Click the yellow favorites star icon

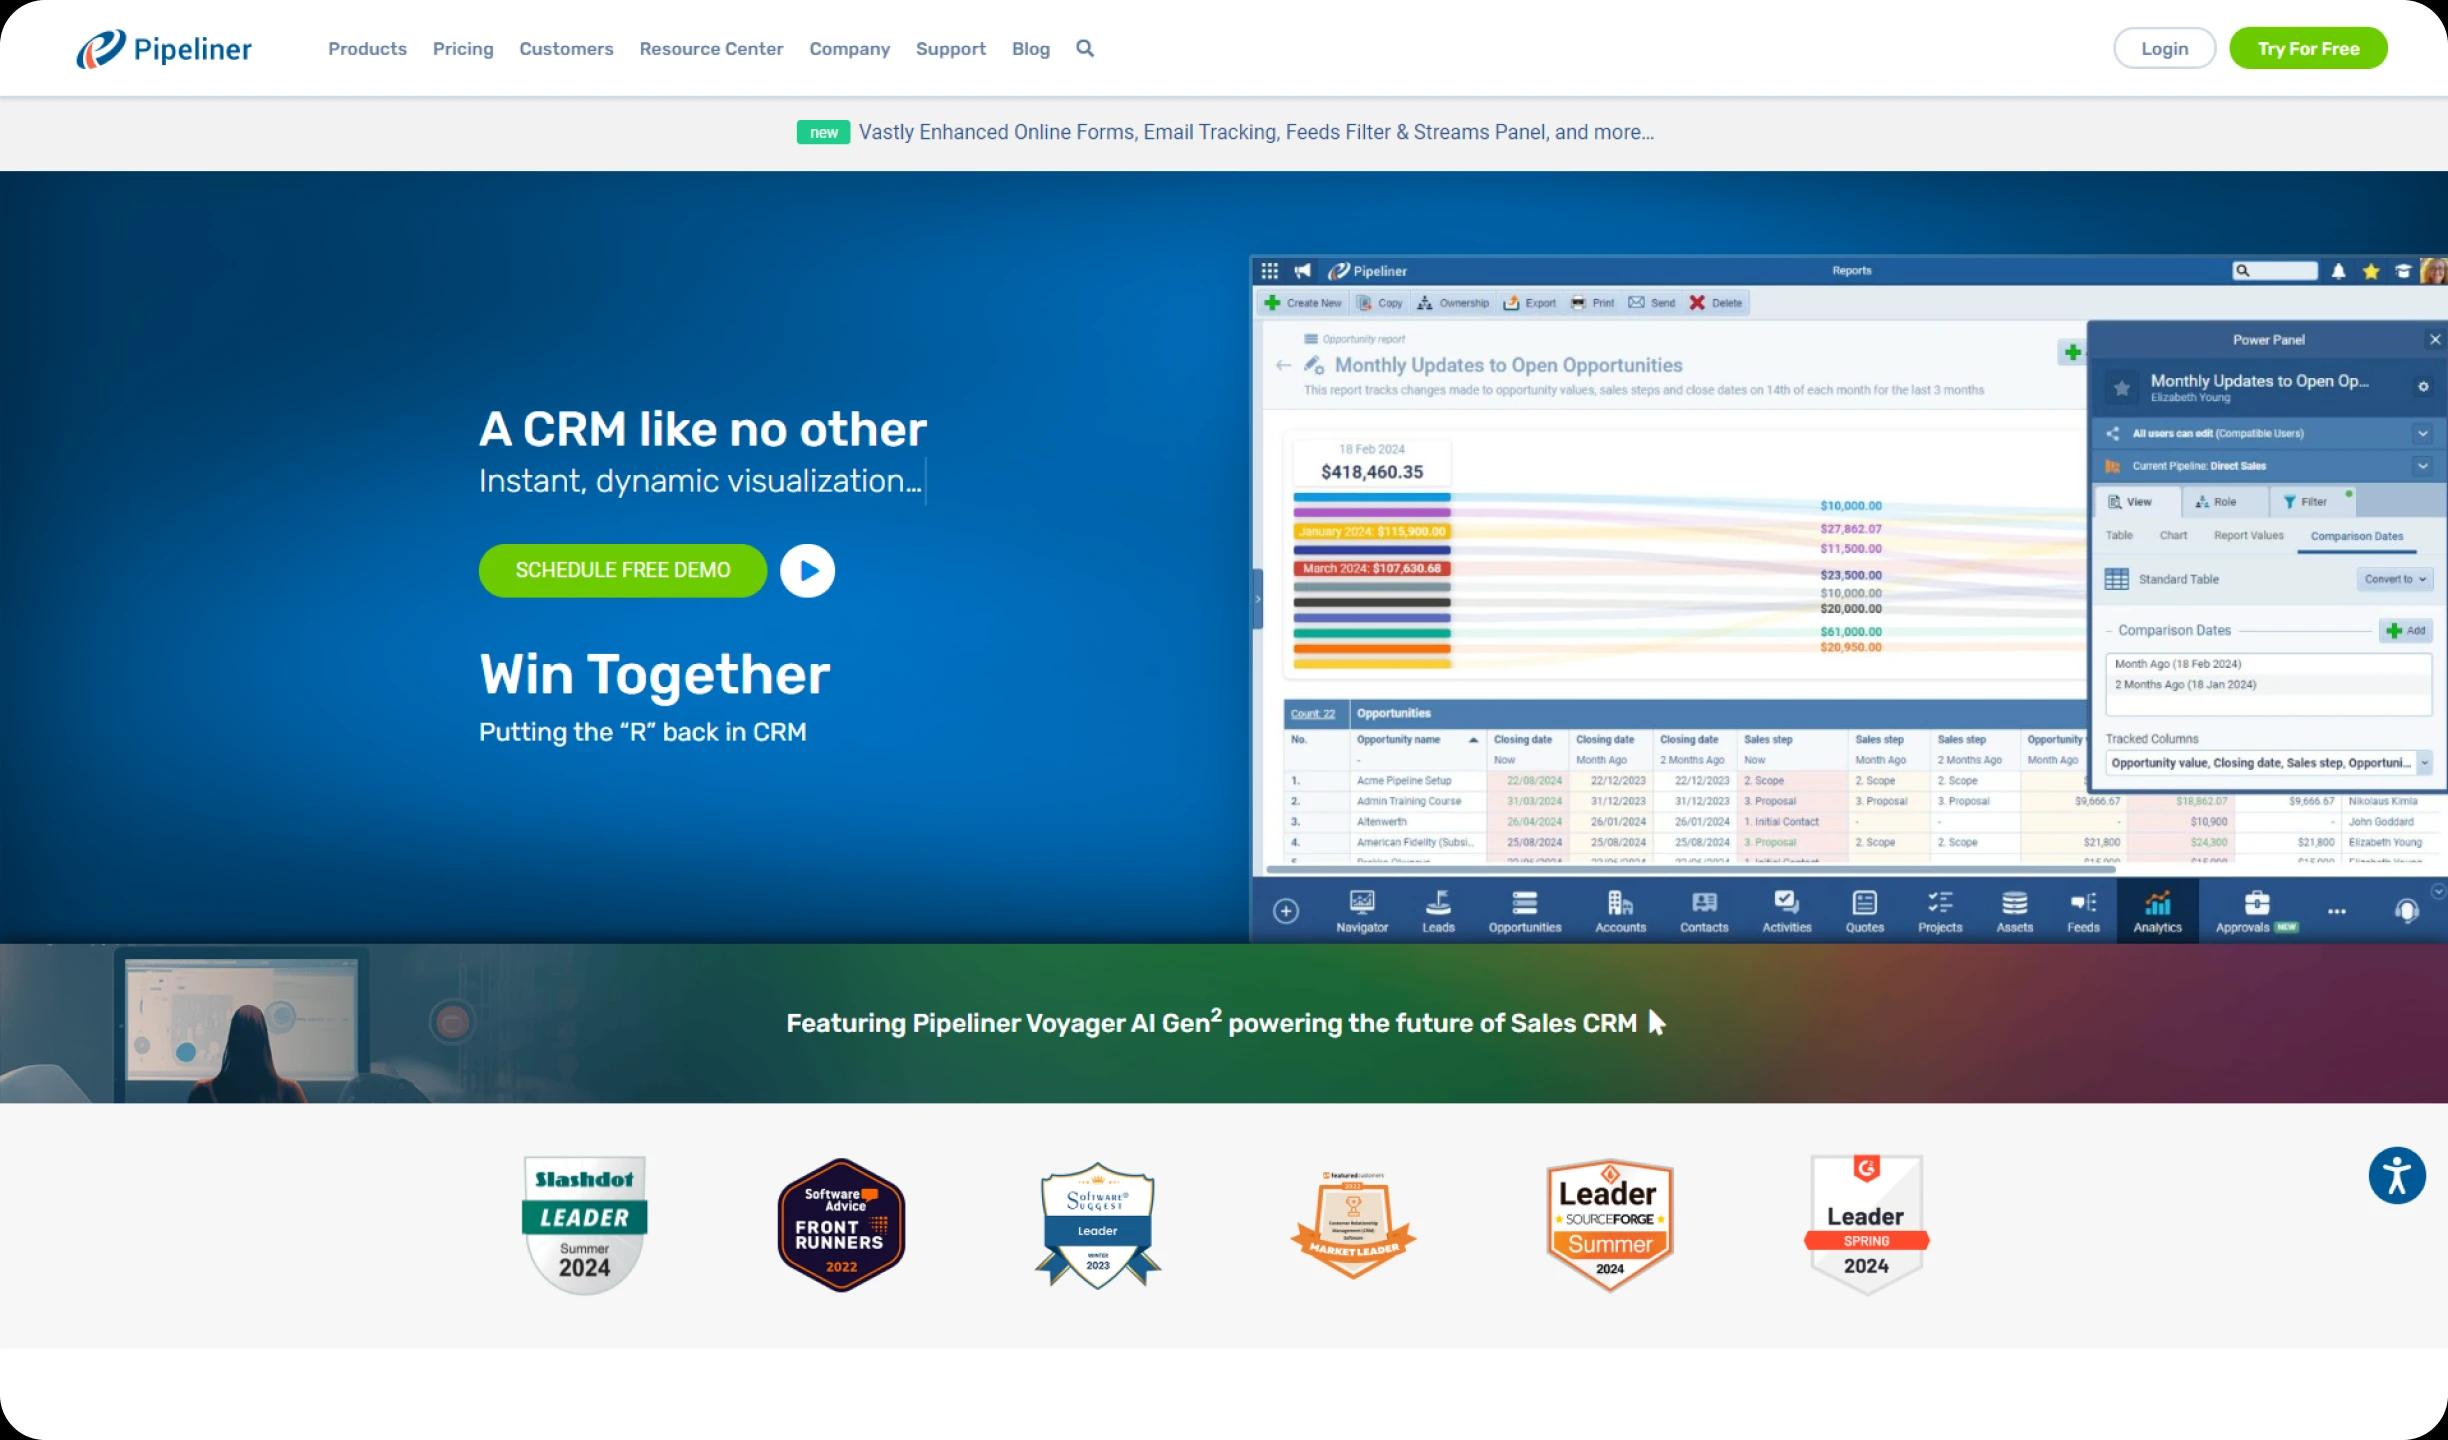(x=2371, y=271)
